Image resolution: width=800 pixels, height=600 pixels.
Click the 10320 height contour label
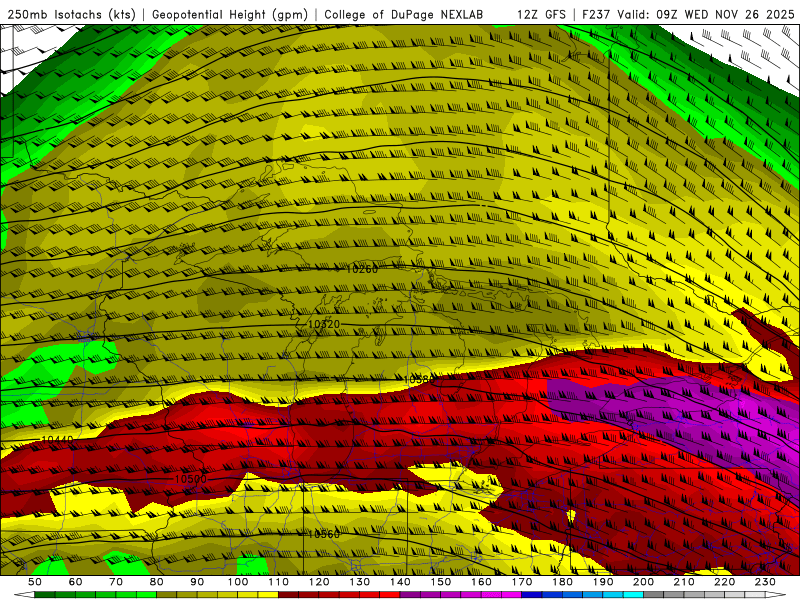point(323,324)
